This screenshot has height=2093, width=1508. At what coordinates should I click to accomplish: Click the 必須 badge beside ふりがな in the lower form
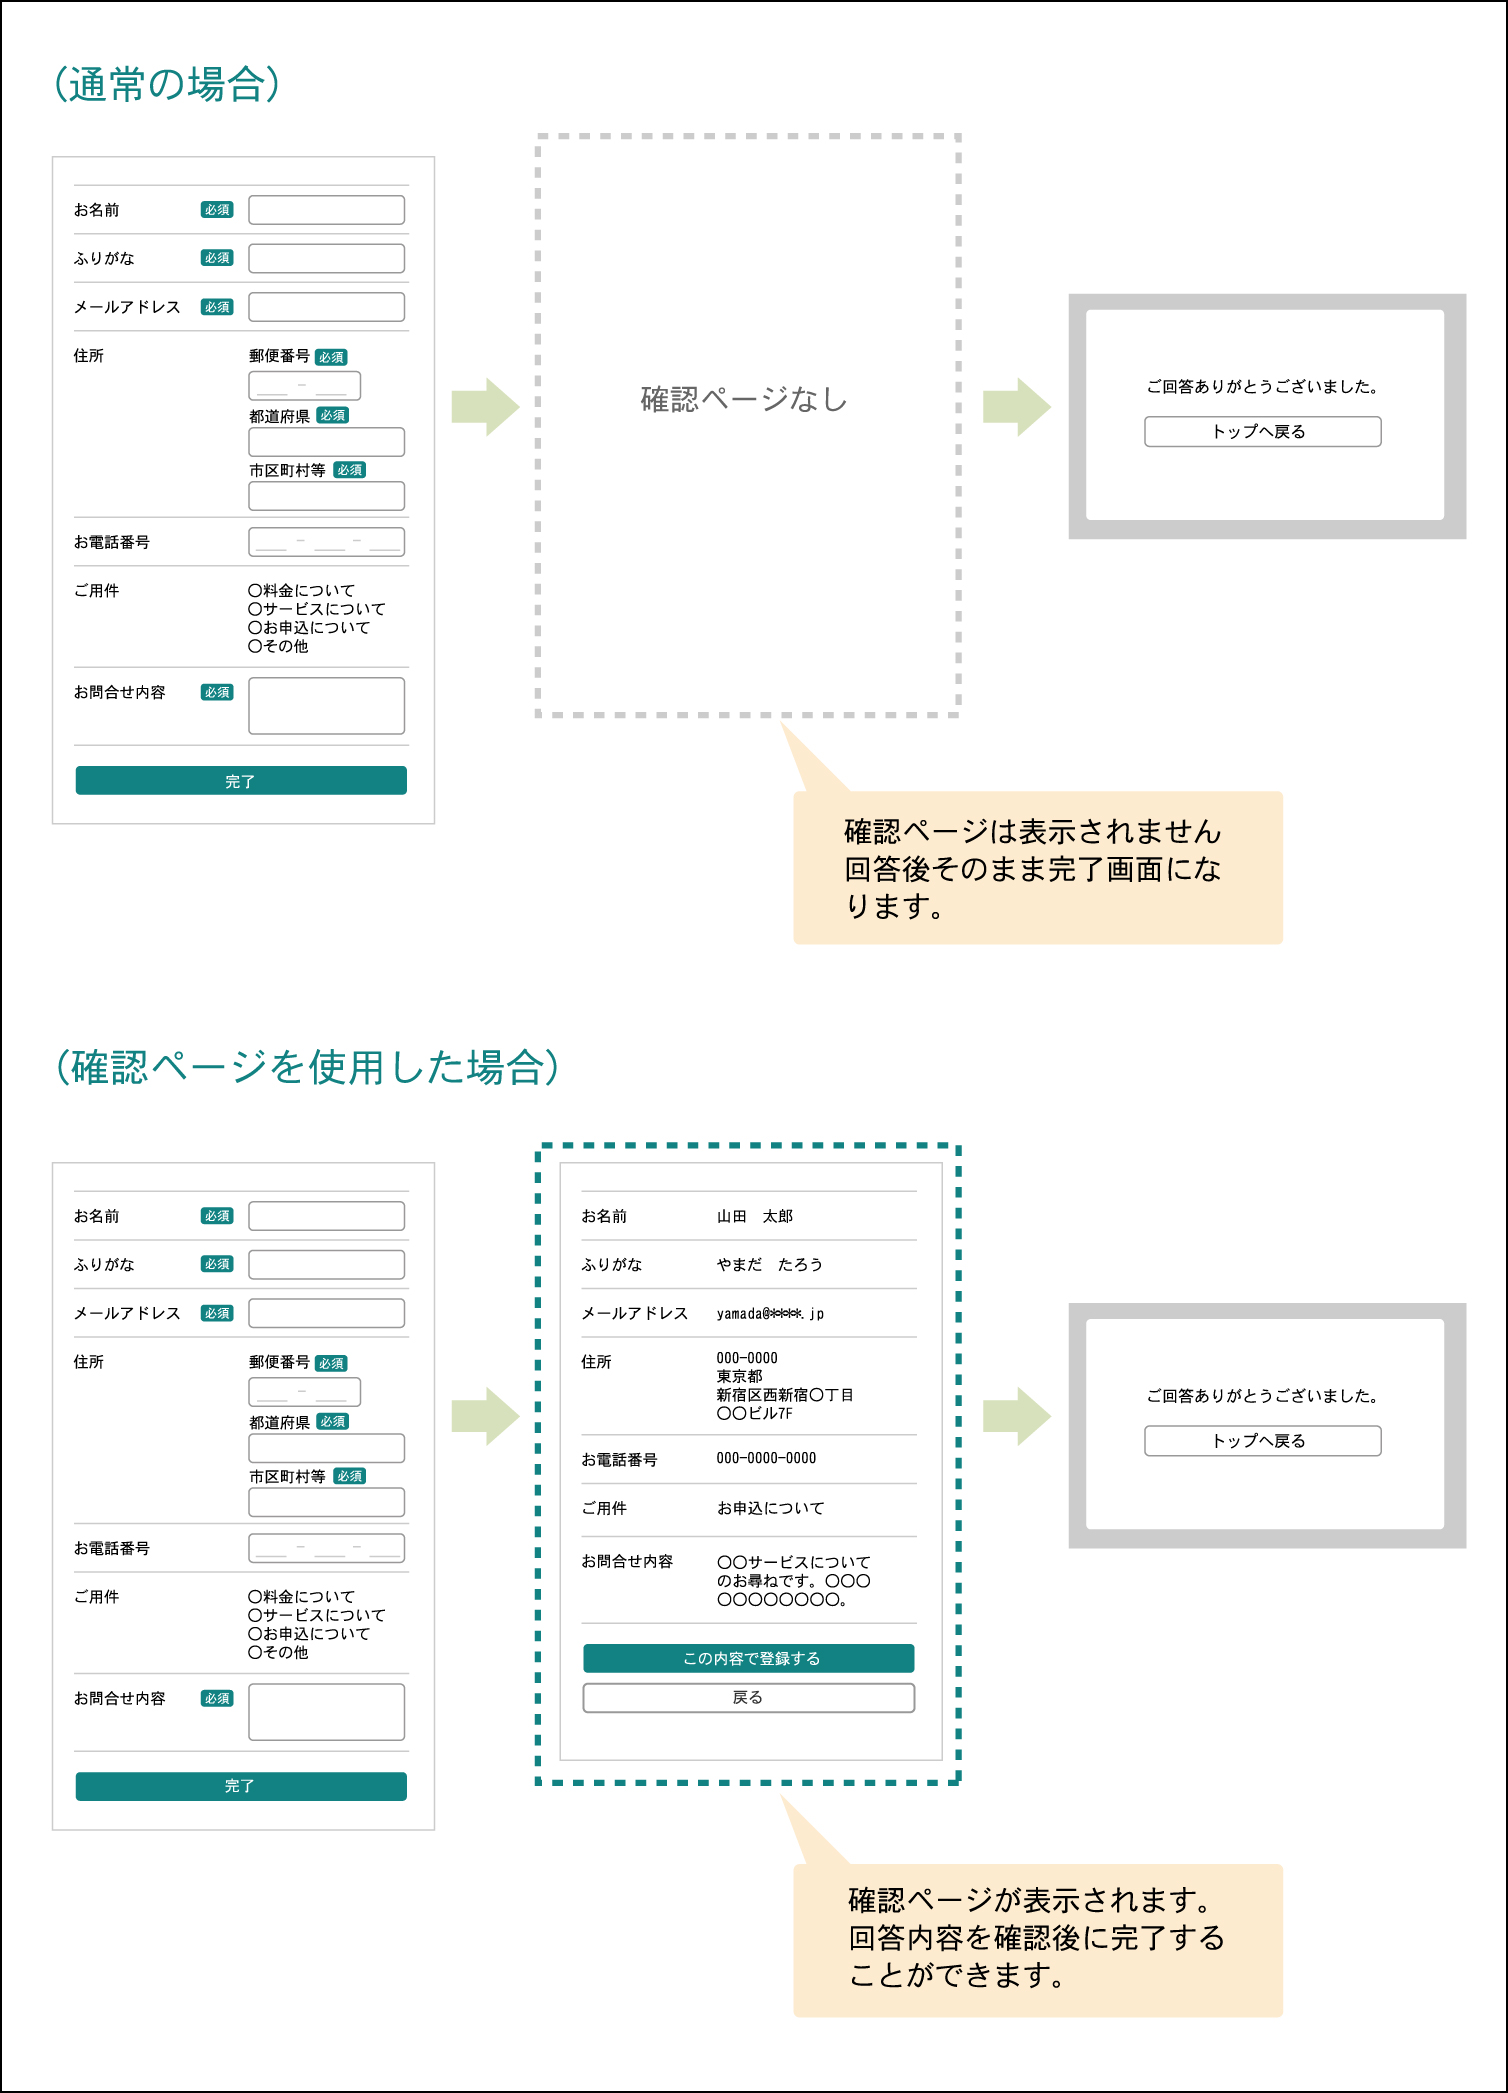pyautogui.click(x=217, y=1264)
